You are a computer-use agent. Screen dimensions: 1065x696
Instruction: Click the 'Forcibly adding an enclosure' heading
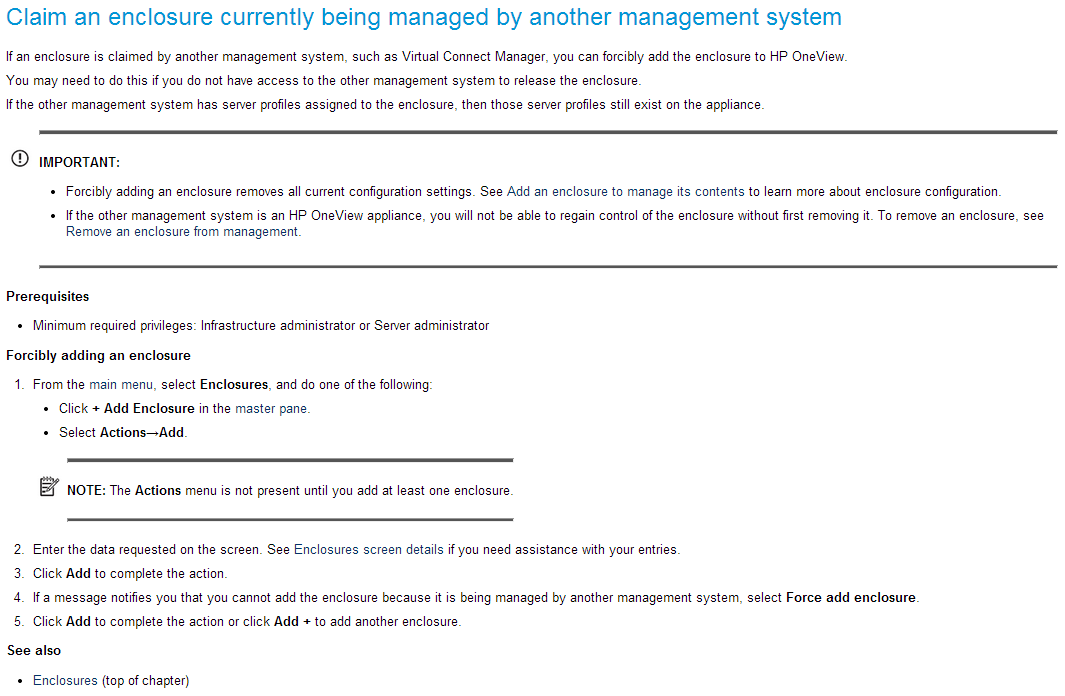click(98, 356)
